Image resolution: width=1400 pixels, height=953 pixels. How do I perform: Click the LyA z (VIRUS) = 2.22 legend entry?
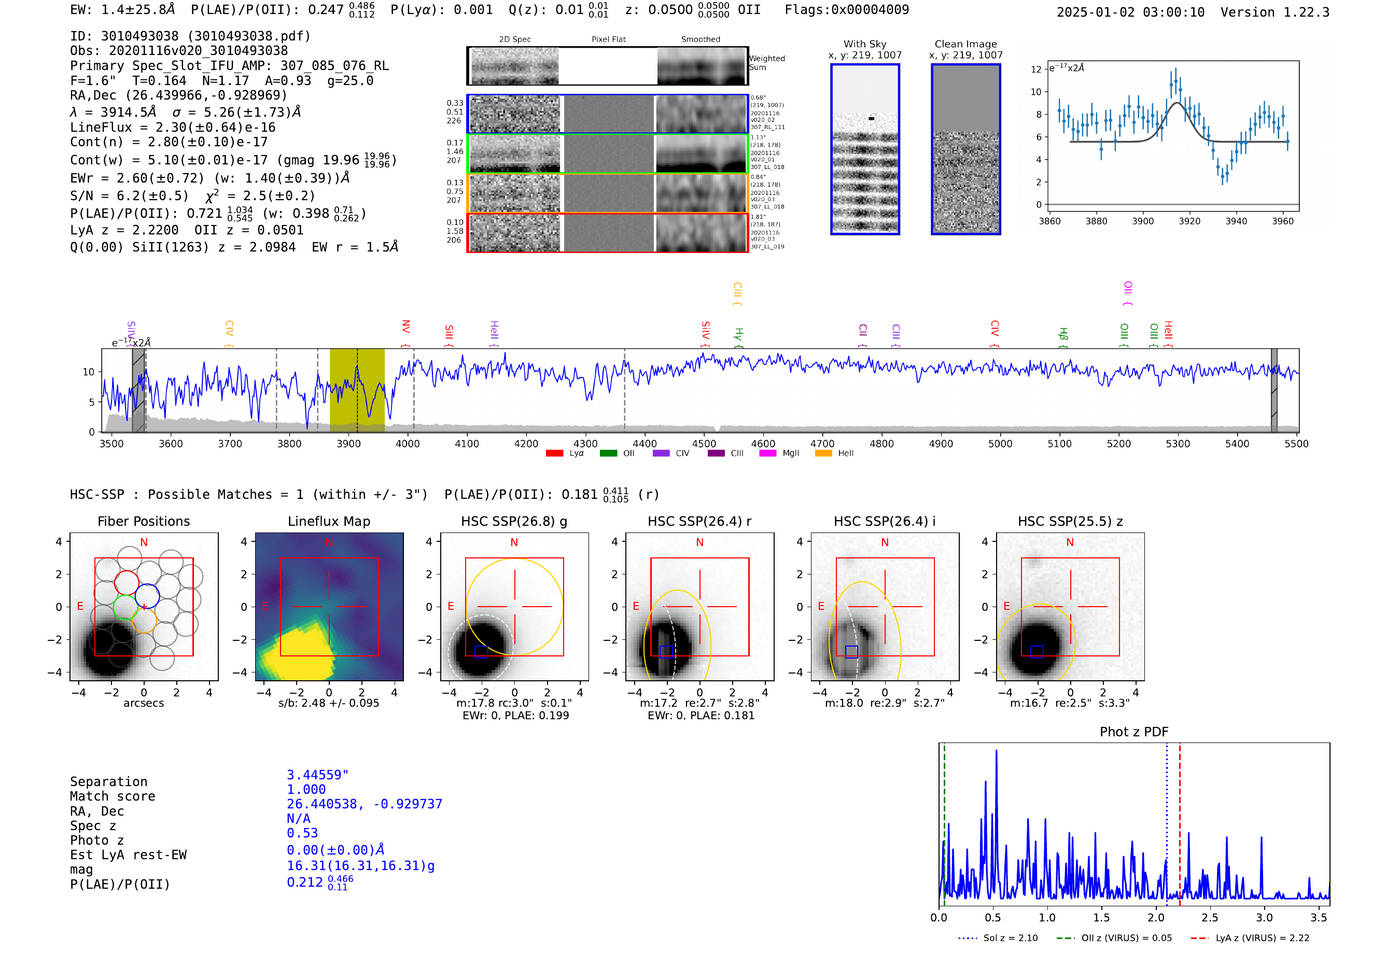[1249, 938]
